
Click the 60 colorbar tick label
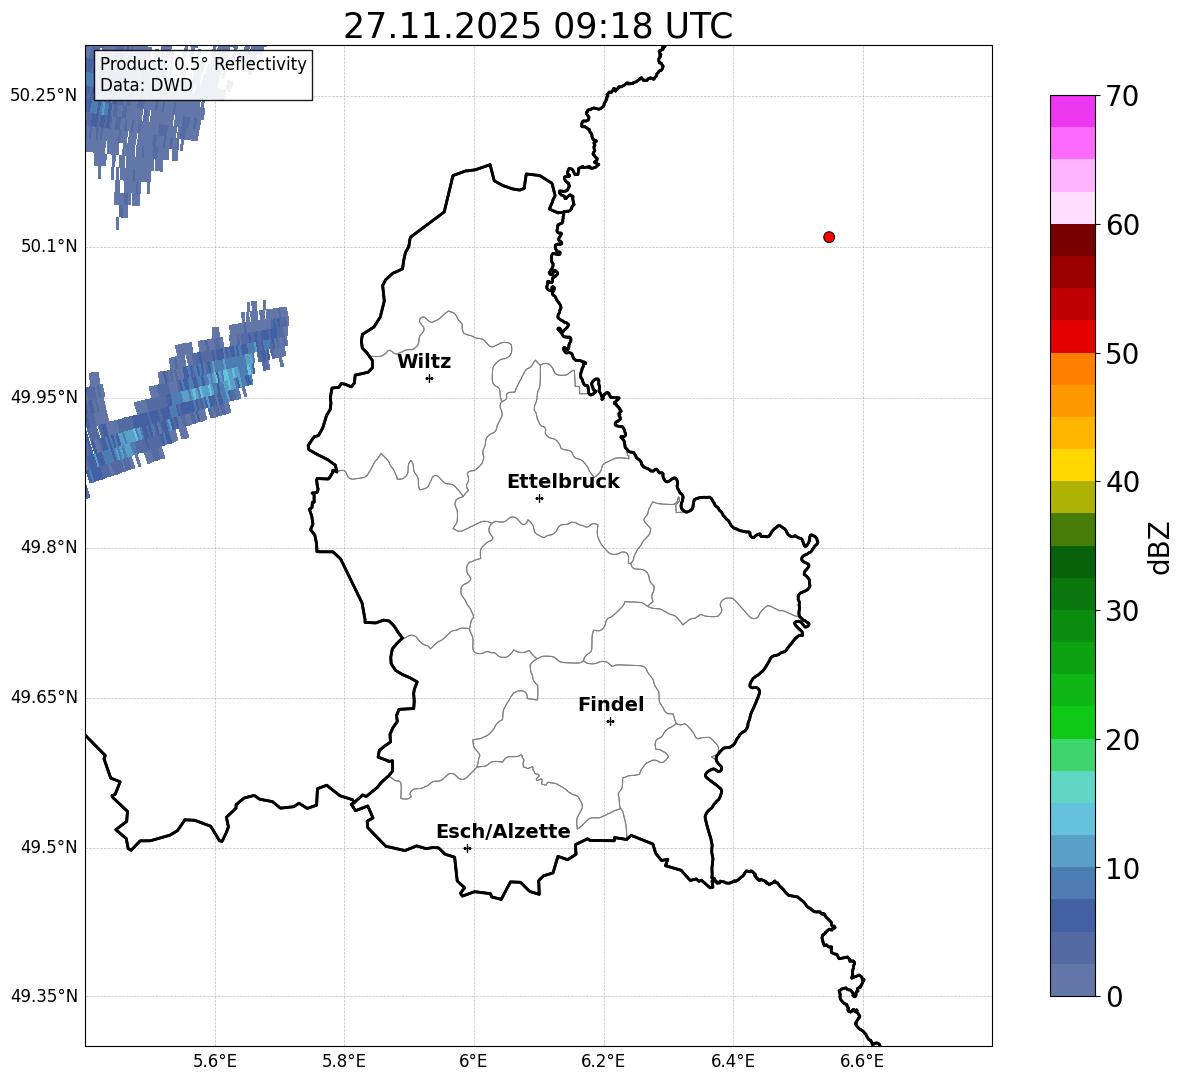1122,225
